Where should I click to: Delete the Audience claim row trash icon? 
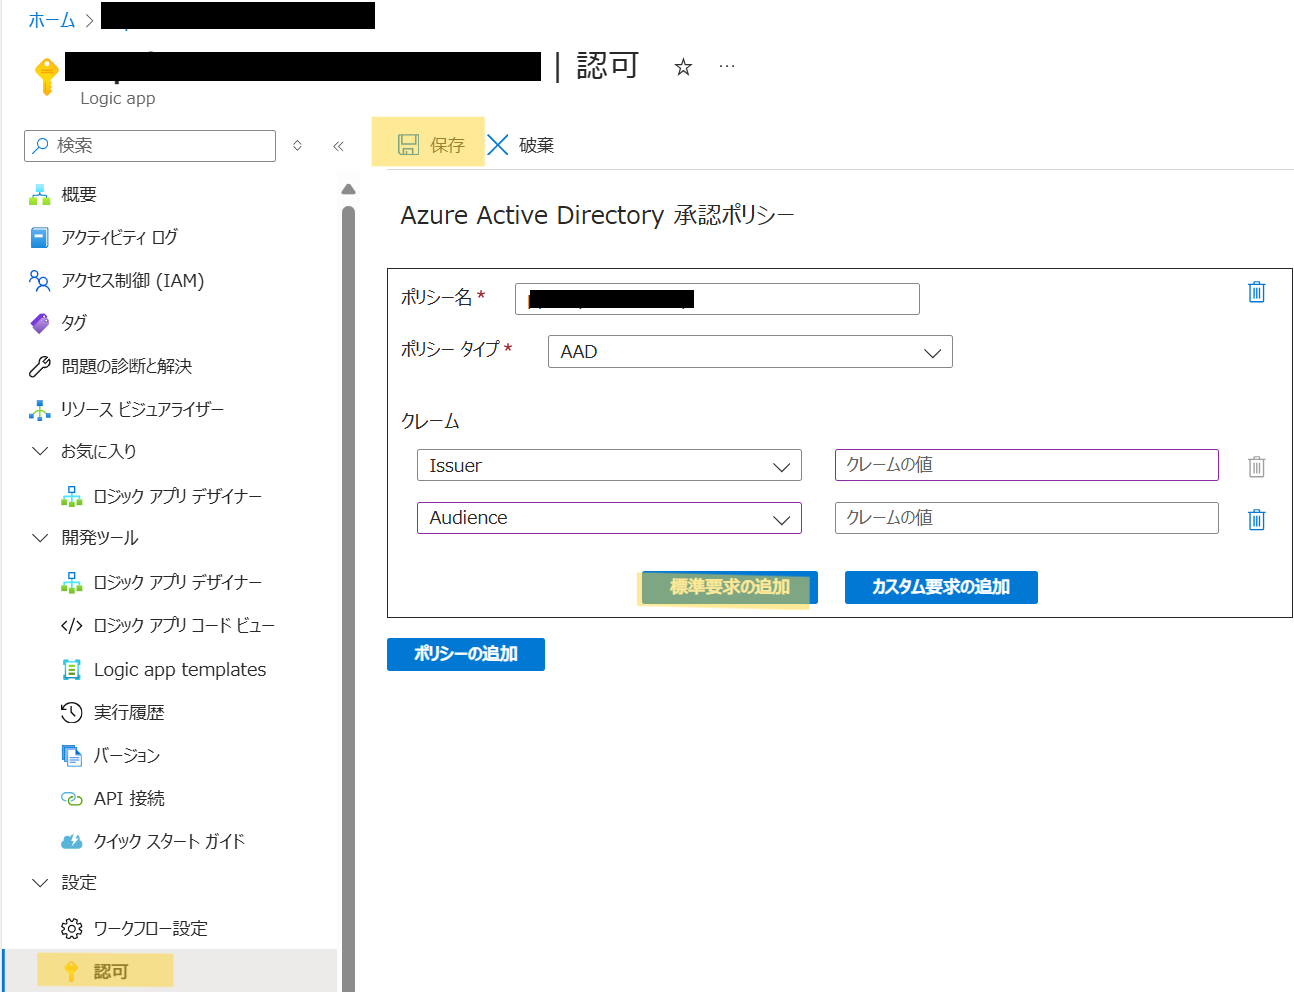click(1256, 519)
